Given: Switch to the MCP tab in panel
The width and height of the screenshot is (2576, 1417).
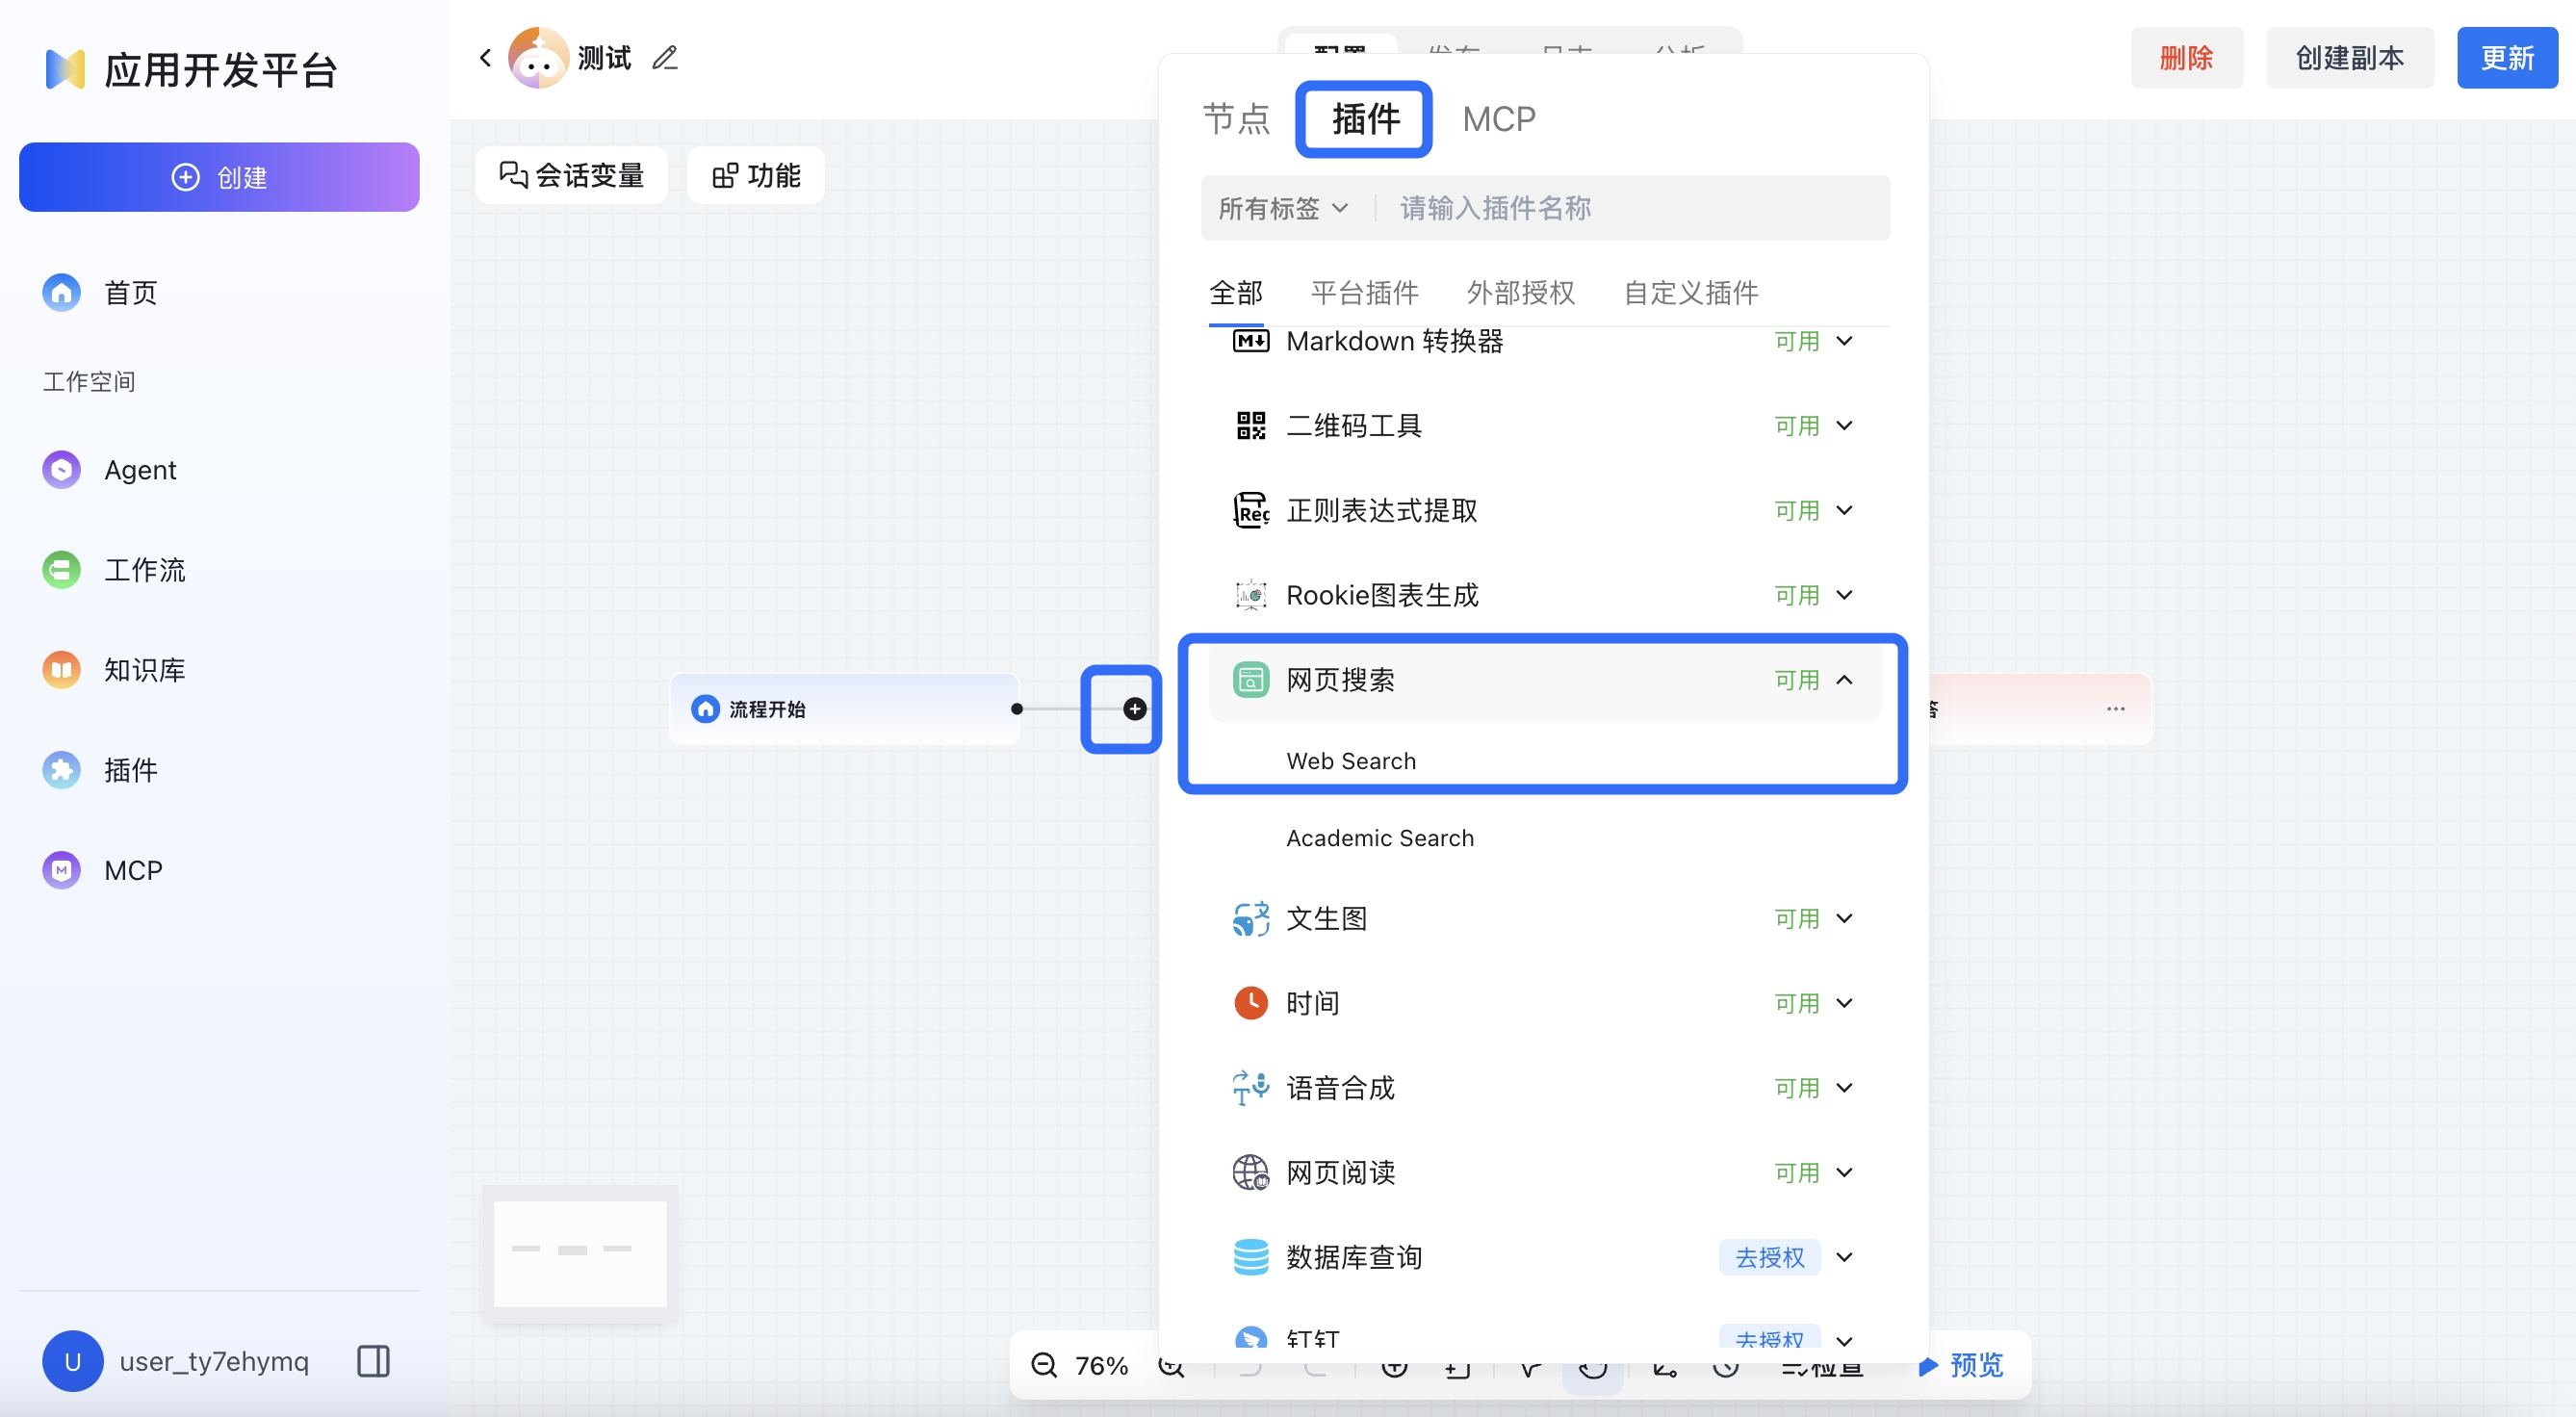Looking at the screenshot, I should tap(1498, 119).
